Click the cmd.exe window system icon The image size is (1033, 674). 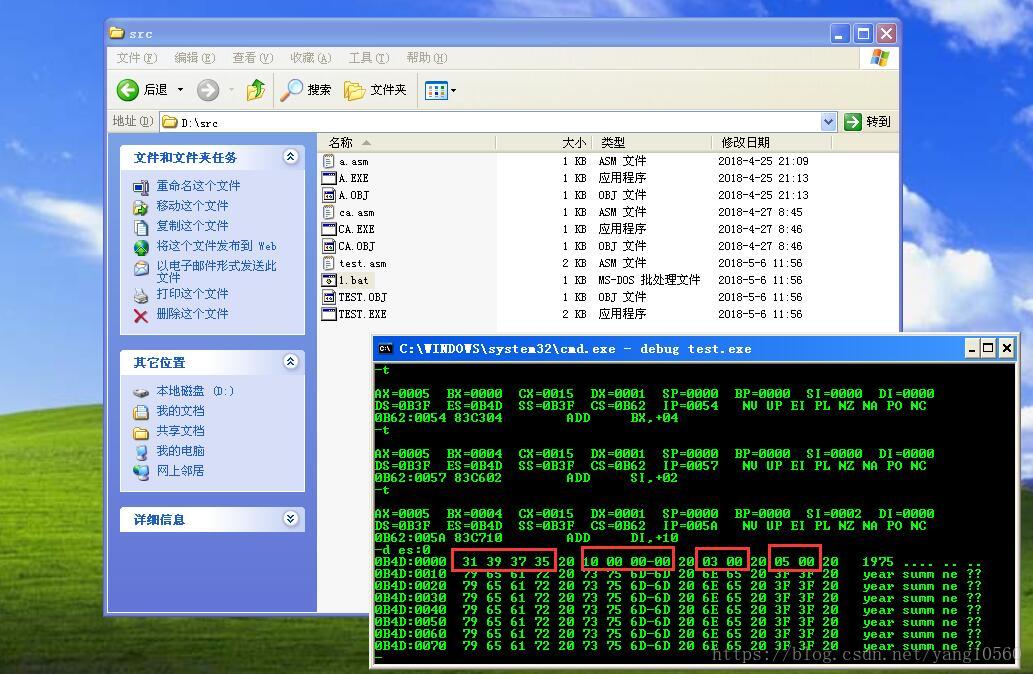pos(385,349)
